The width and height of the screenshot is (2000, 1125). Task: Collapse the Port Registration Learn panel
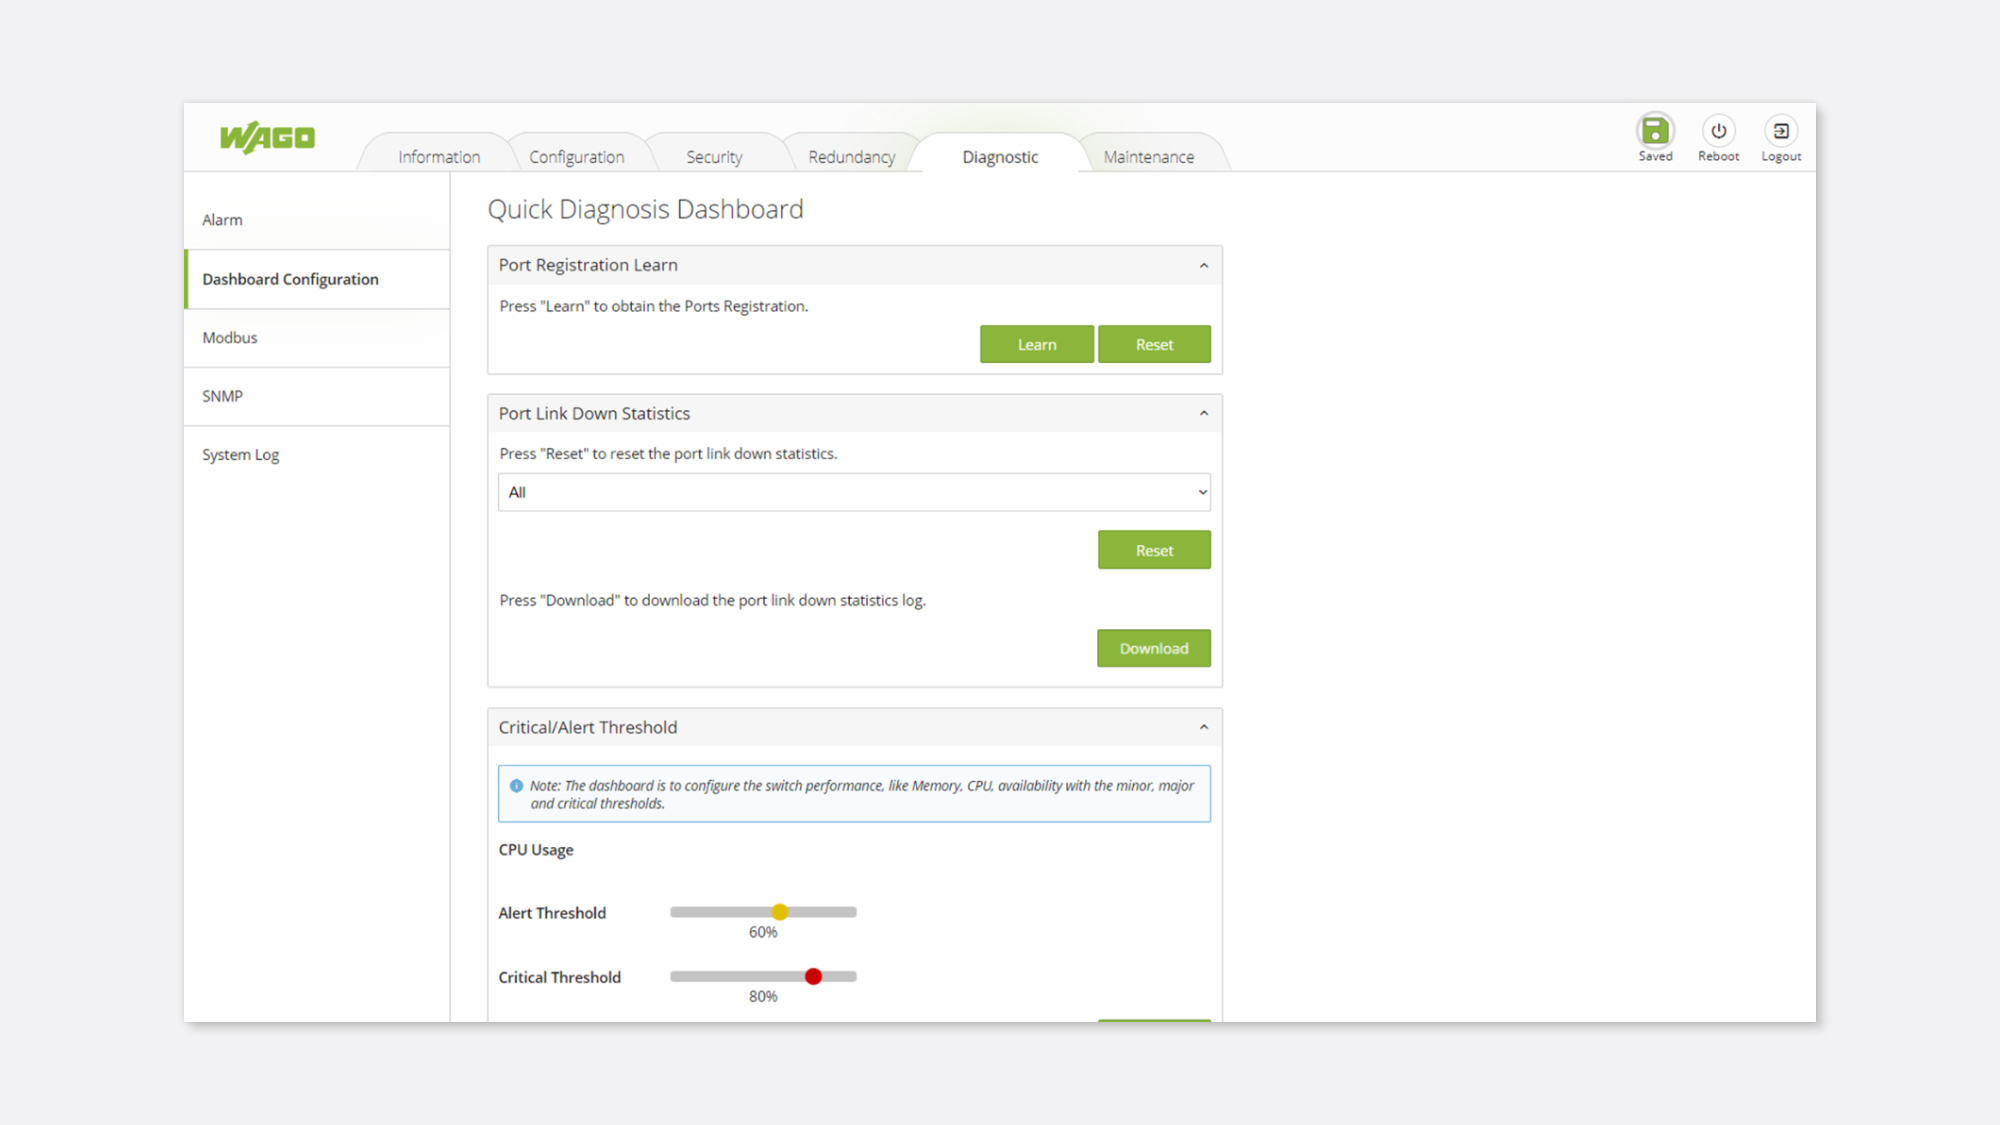(x=1203, y=266)
